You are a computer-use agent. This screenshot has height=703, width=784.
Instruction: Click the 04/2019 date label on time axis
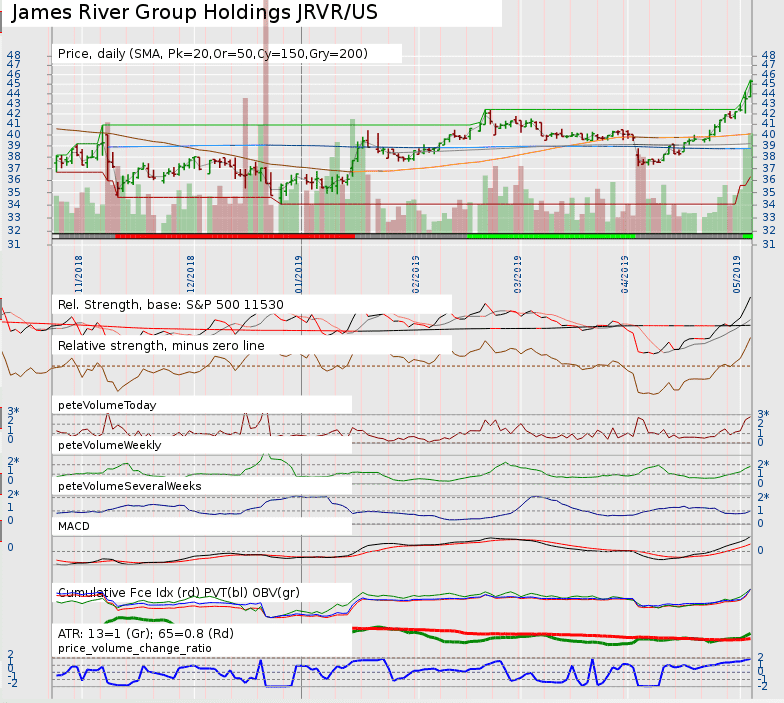click(x=624, y=274)
